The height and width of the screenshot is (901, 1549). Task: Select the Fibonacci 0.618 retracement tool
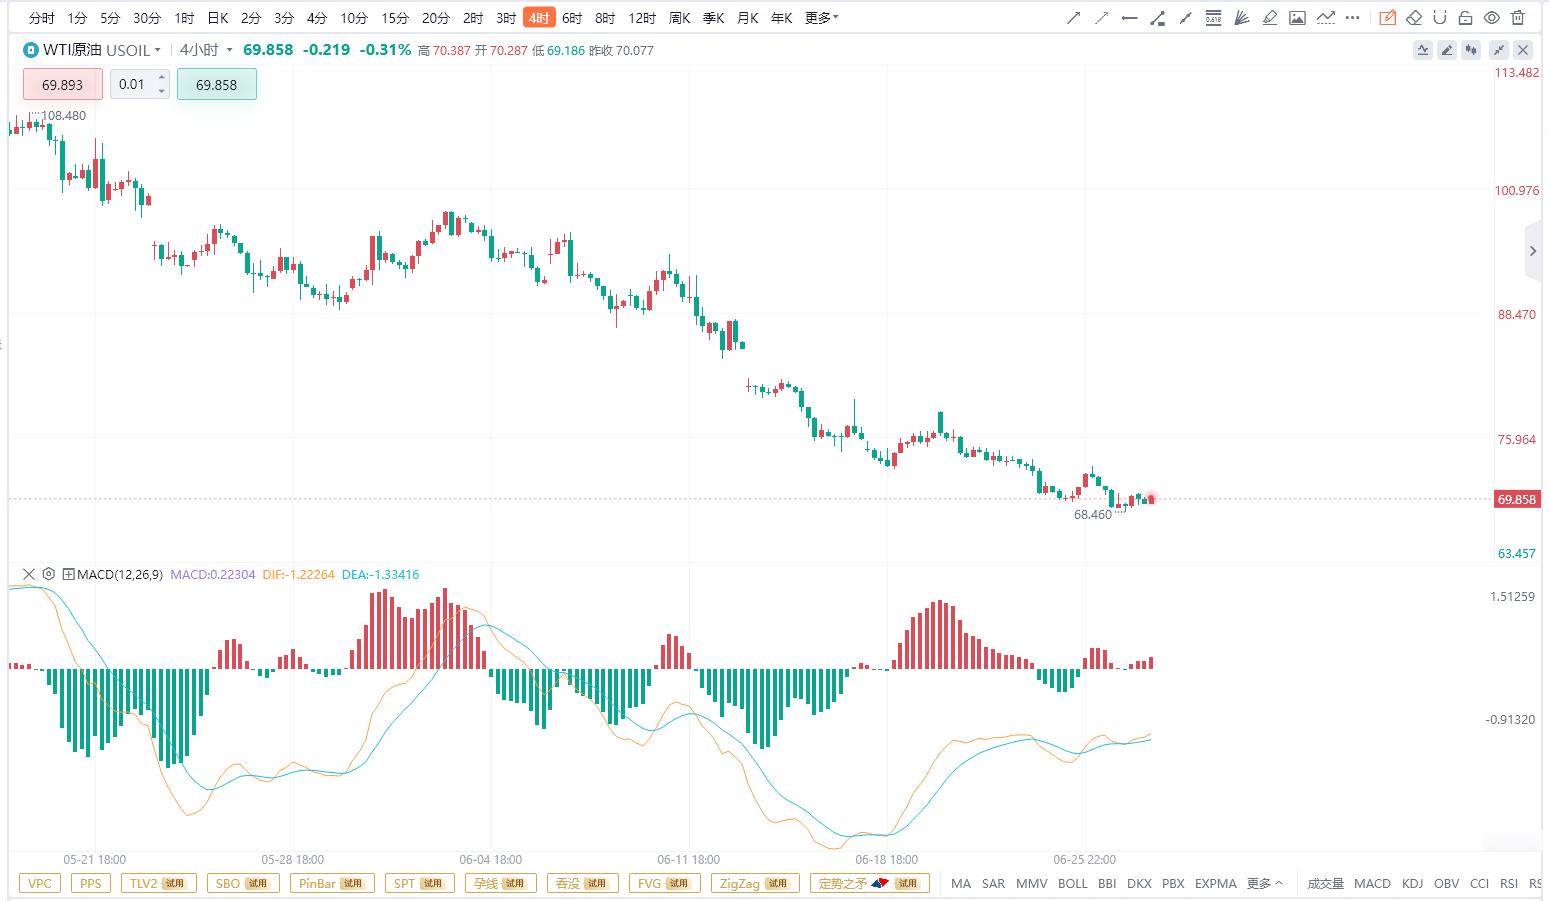1213,18
